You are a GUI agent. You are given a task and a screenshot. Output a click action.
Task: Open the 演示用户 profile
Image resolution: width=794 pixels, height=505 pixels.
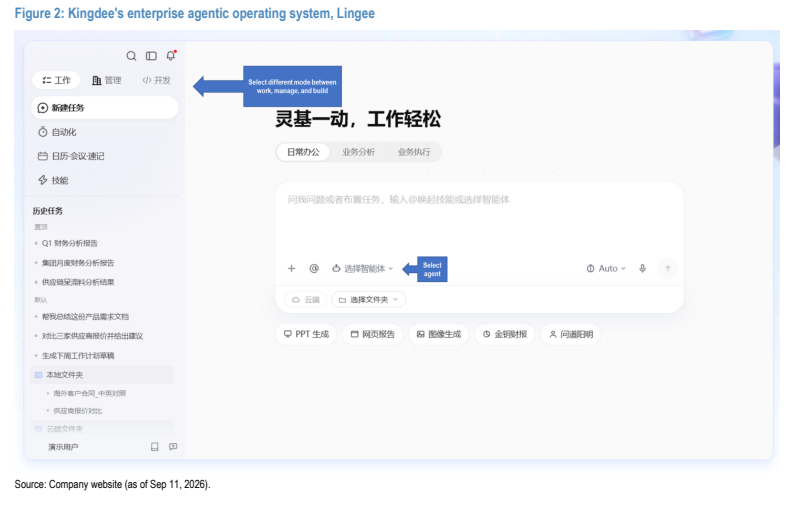(63, 447)
